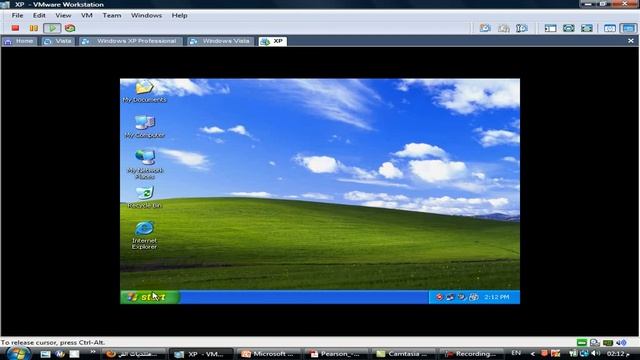This screenshot has width=640, height=360.
Task: Select Internet Explorer icon on XP desktop
Action: click(144, 235)
